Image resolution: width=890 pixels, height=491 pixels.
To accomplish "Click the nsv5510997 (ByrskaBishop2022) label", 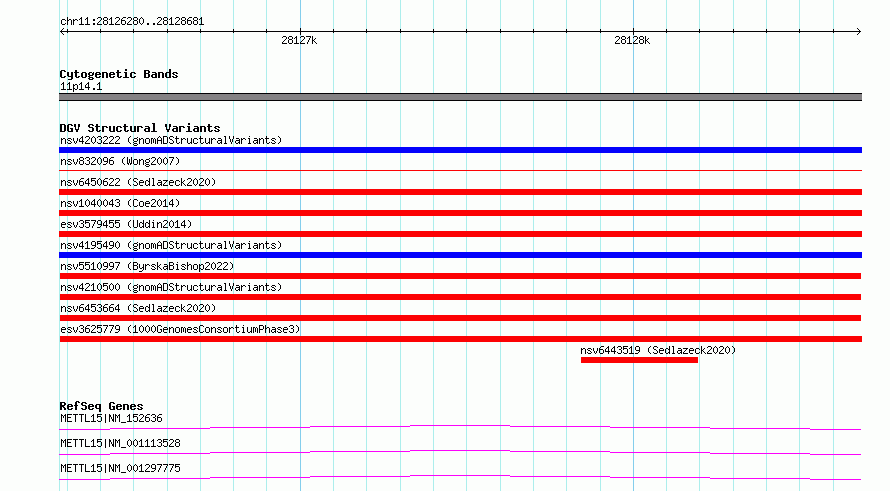I will coord(147,266).
